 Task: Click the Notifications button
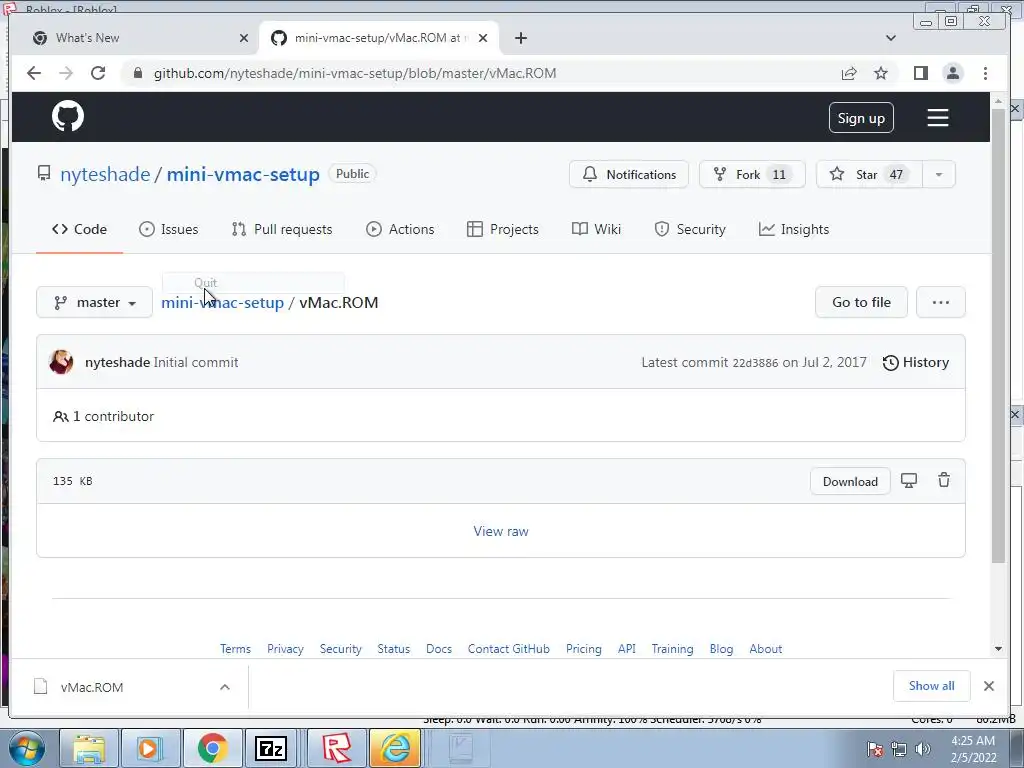coord(628,174)
